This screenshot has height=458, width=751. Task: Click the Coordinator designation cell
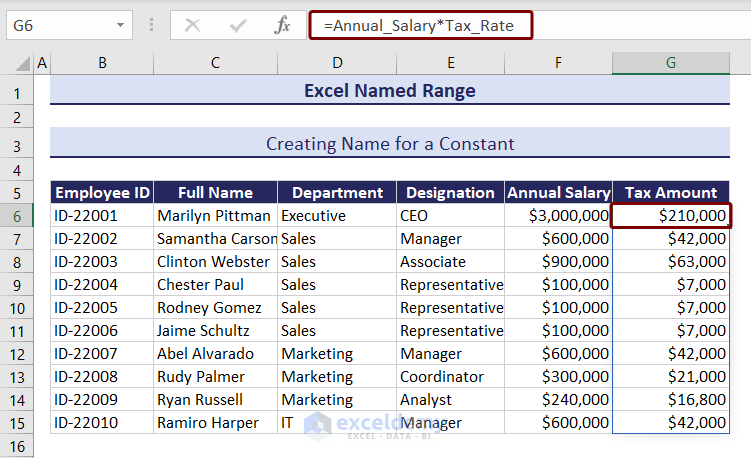[x=450, y=376]
